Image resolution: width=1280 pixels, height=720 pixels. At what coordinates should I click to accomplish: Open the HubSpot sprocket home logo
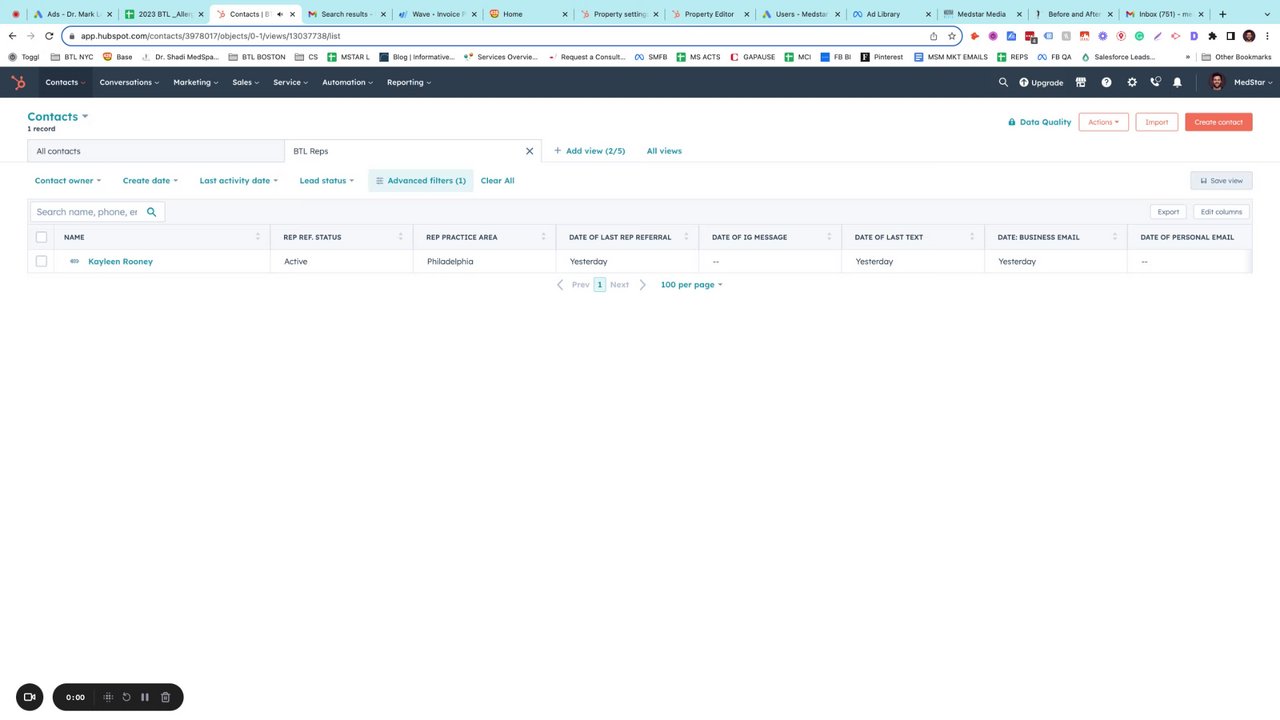[x=18, y=82]
